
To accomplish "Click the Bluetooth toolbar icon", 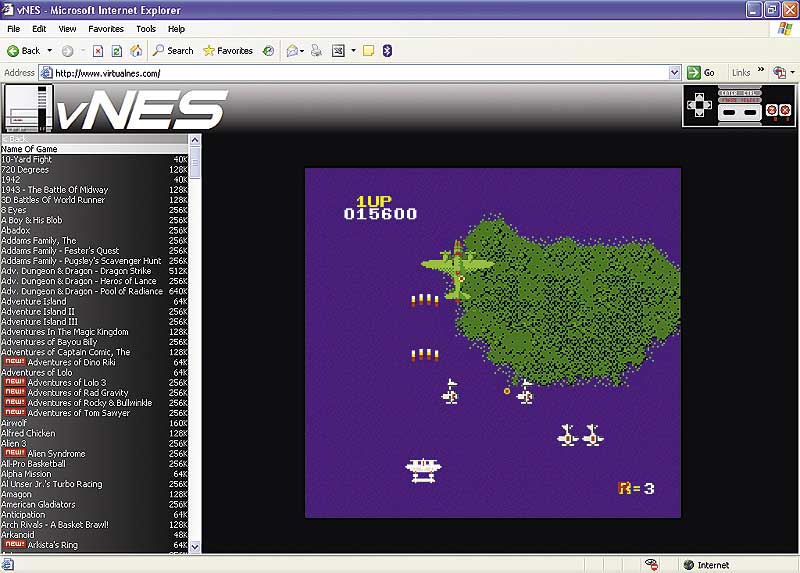I will point(387,51).
